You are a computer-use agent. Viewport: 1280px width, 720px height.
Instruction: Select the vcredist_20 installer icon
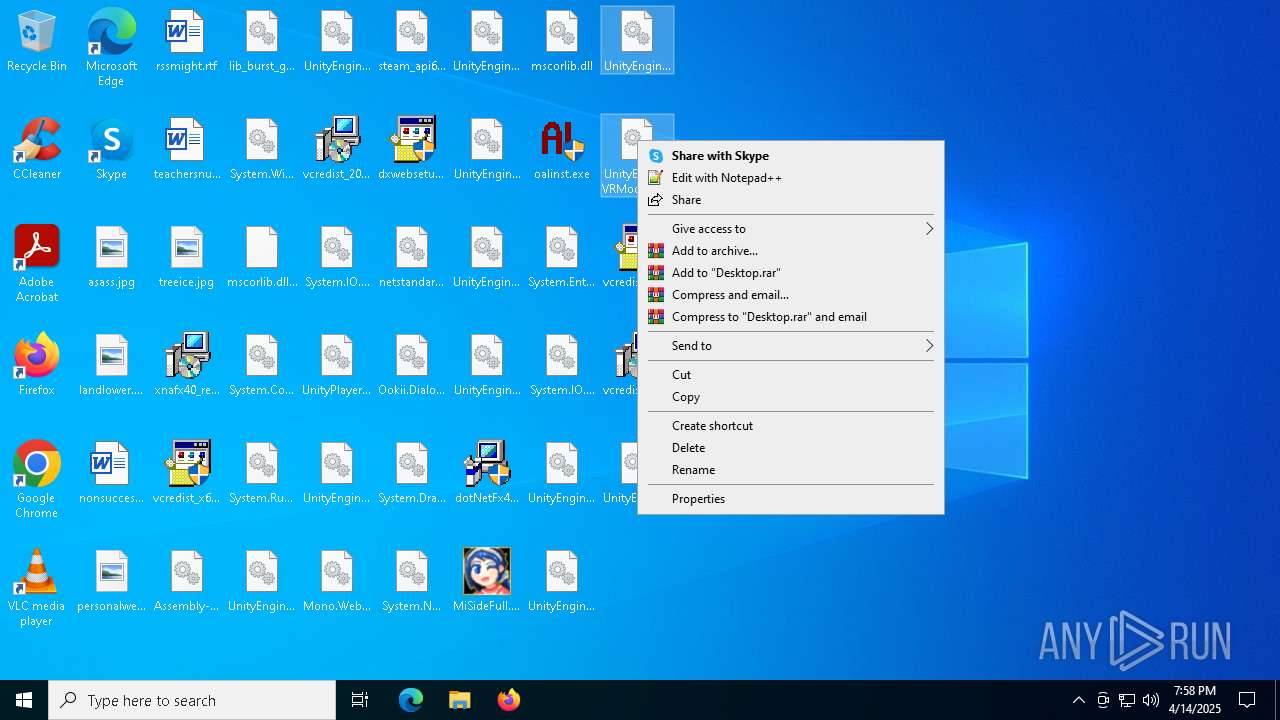pyautogui.click(x=337, y=149)
